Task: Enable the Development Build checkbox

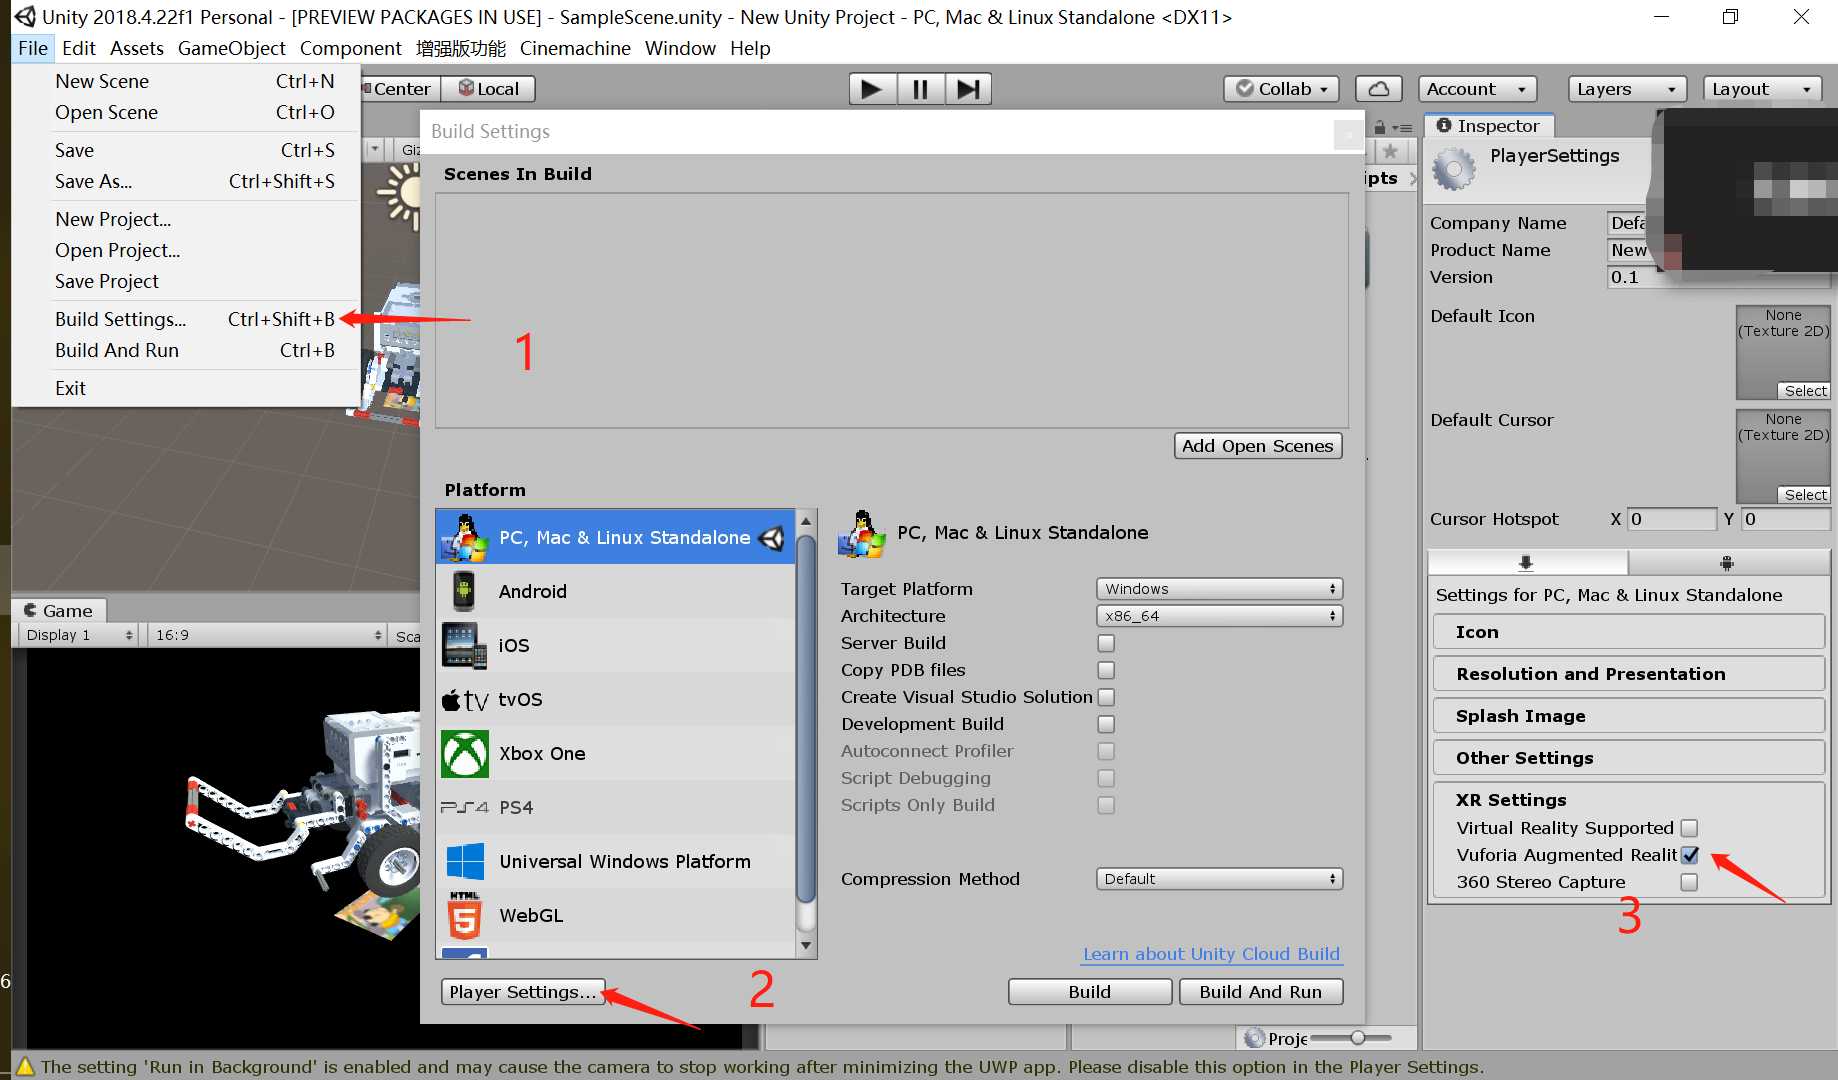Action: point(1106,724)
